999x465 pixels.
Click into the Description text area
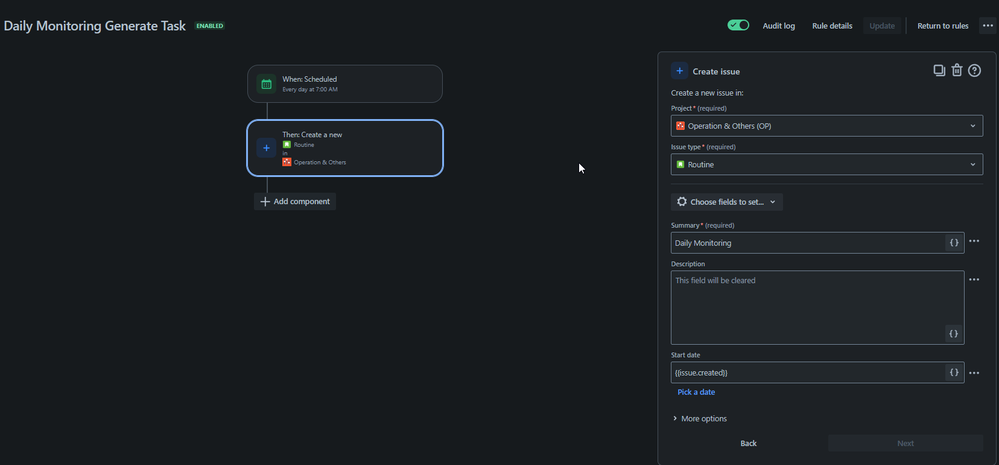(x=817, y=308)
